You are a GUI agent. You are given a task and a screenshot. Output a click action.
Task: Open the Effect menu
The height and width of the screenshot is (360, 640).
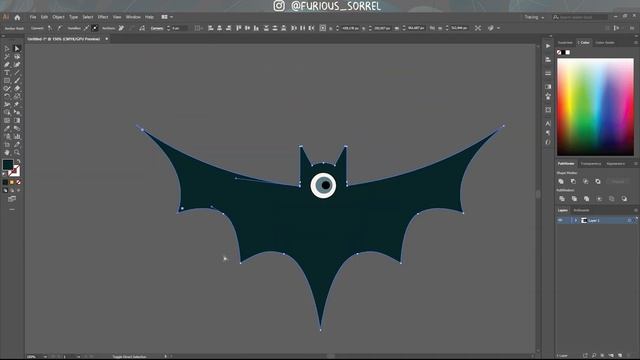103,17
